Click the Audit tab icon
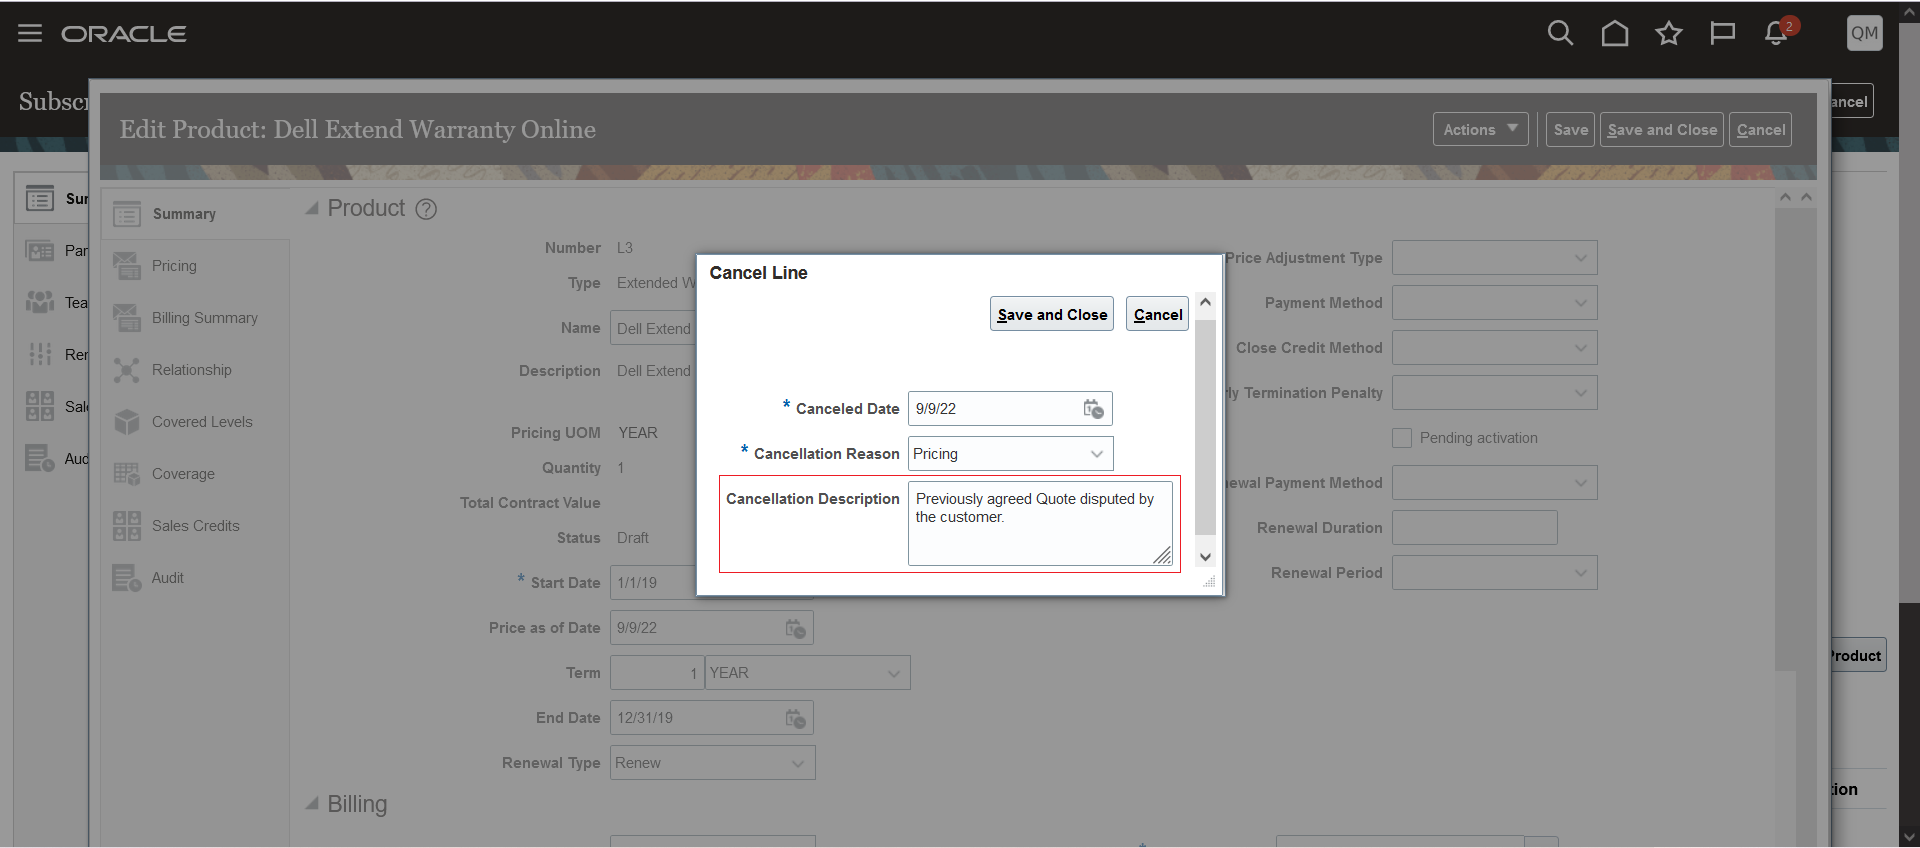The width and height of the screenshot is (1920, 848). pos(127,578)
